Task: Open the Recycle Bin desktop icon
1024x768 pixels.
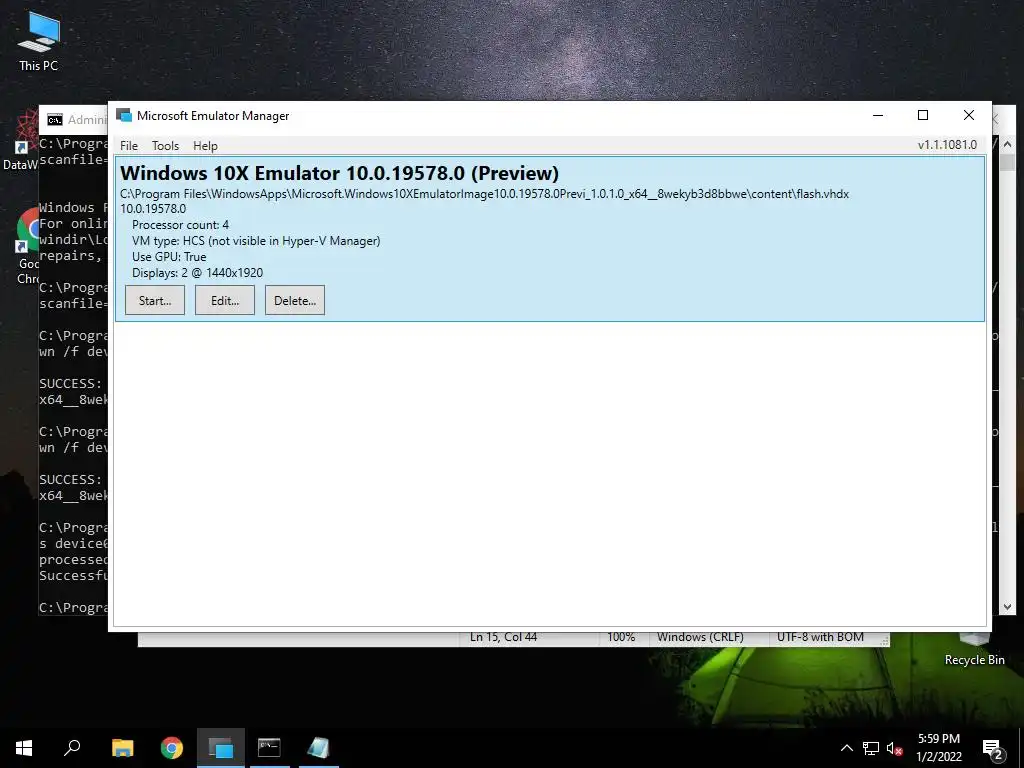Action: pos(974,650)
